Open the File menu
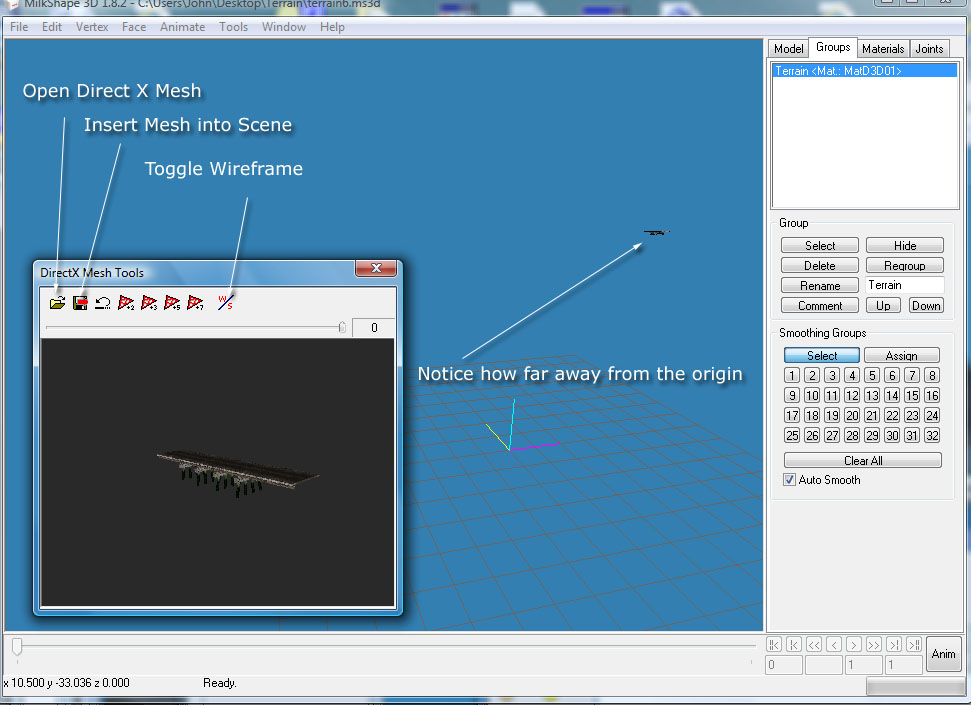The height and width of the screenshot is (705, 971). click(19, 27)
